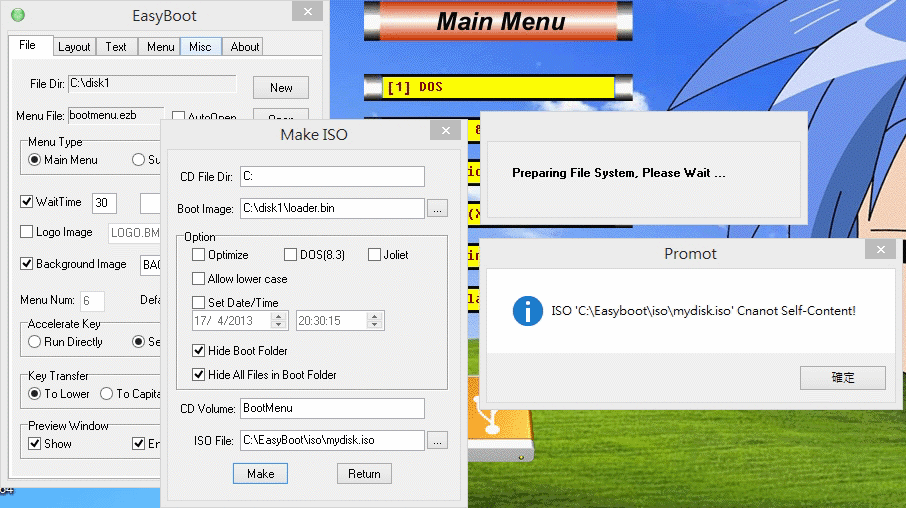Image resolution: width=906 pixels, height=508 pixels.
Task: Click the 'Cnanot Self-Content!' message text
Action: pyautogui.click(x=796, y=311)
